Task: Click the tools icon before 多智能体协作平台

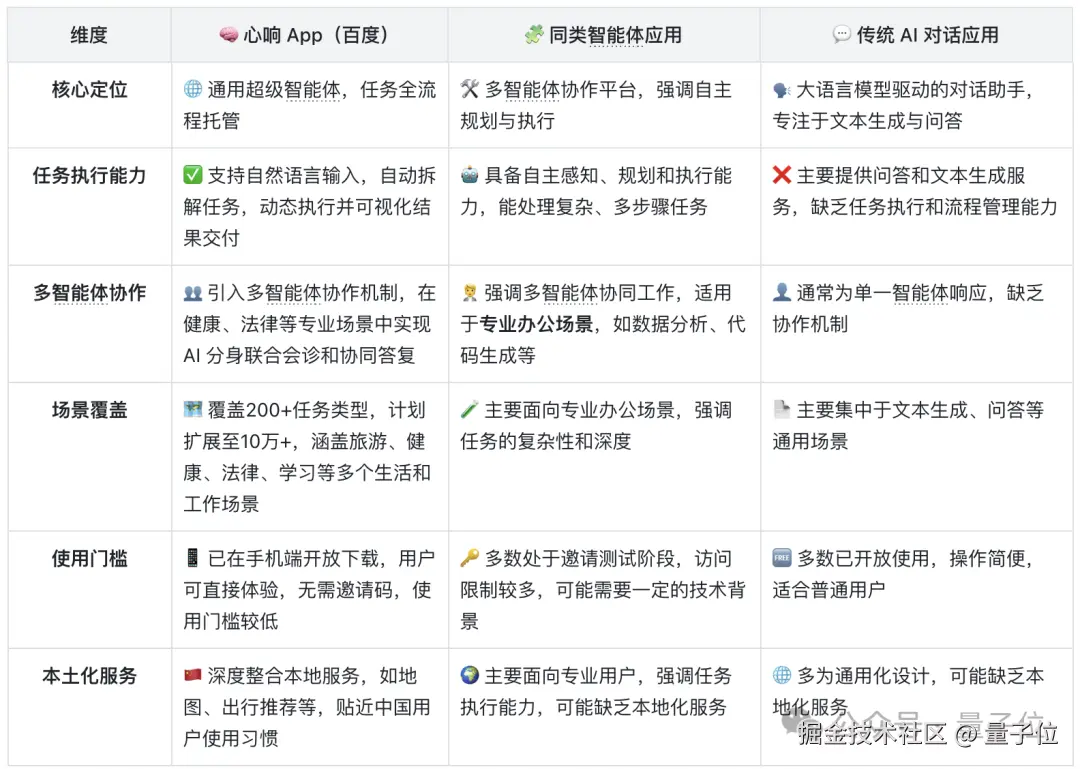Action: pos(470,89)
